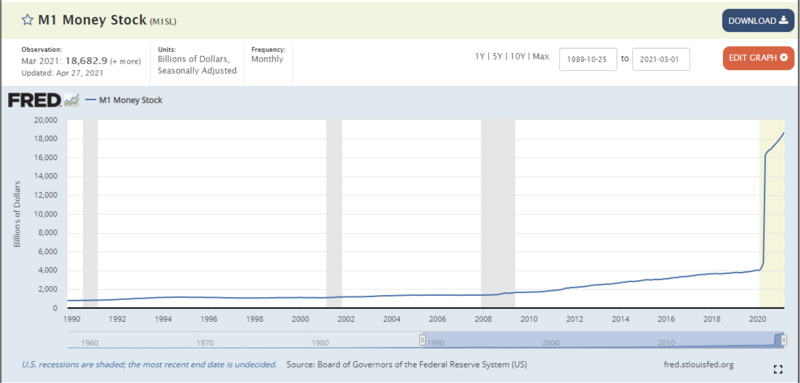The width and height of the screenshot is (800, 383).
Task: Select the 10Y date range
Action: (516, 57)
